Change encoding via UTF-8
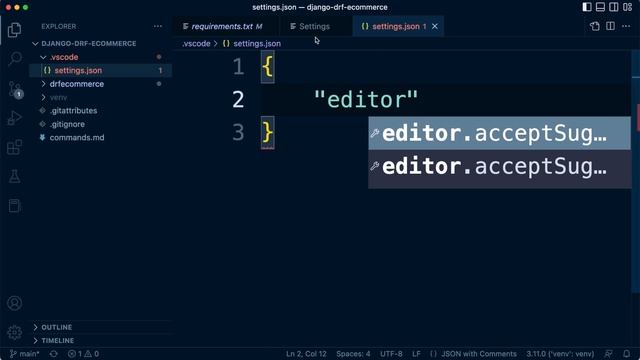Image resolution: width=640 pixels, height=360 pixels. [391, 354]
